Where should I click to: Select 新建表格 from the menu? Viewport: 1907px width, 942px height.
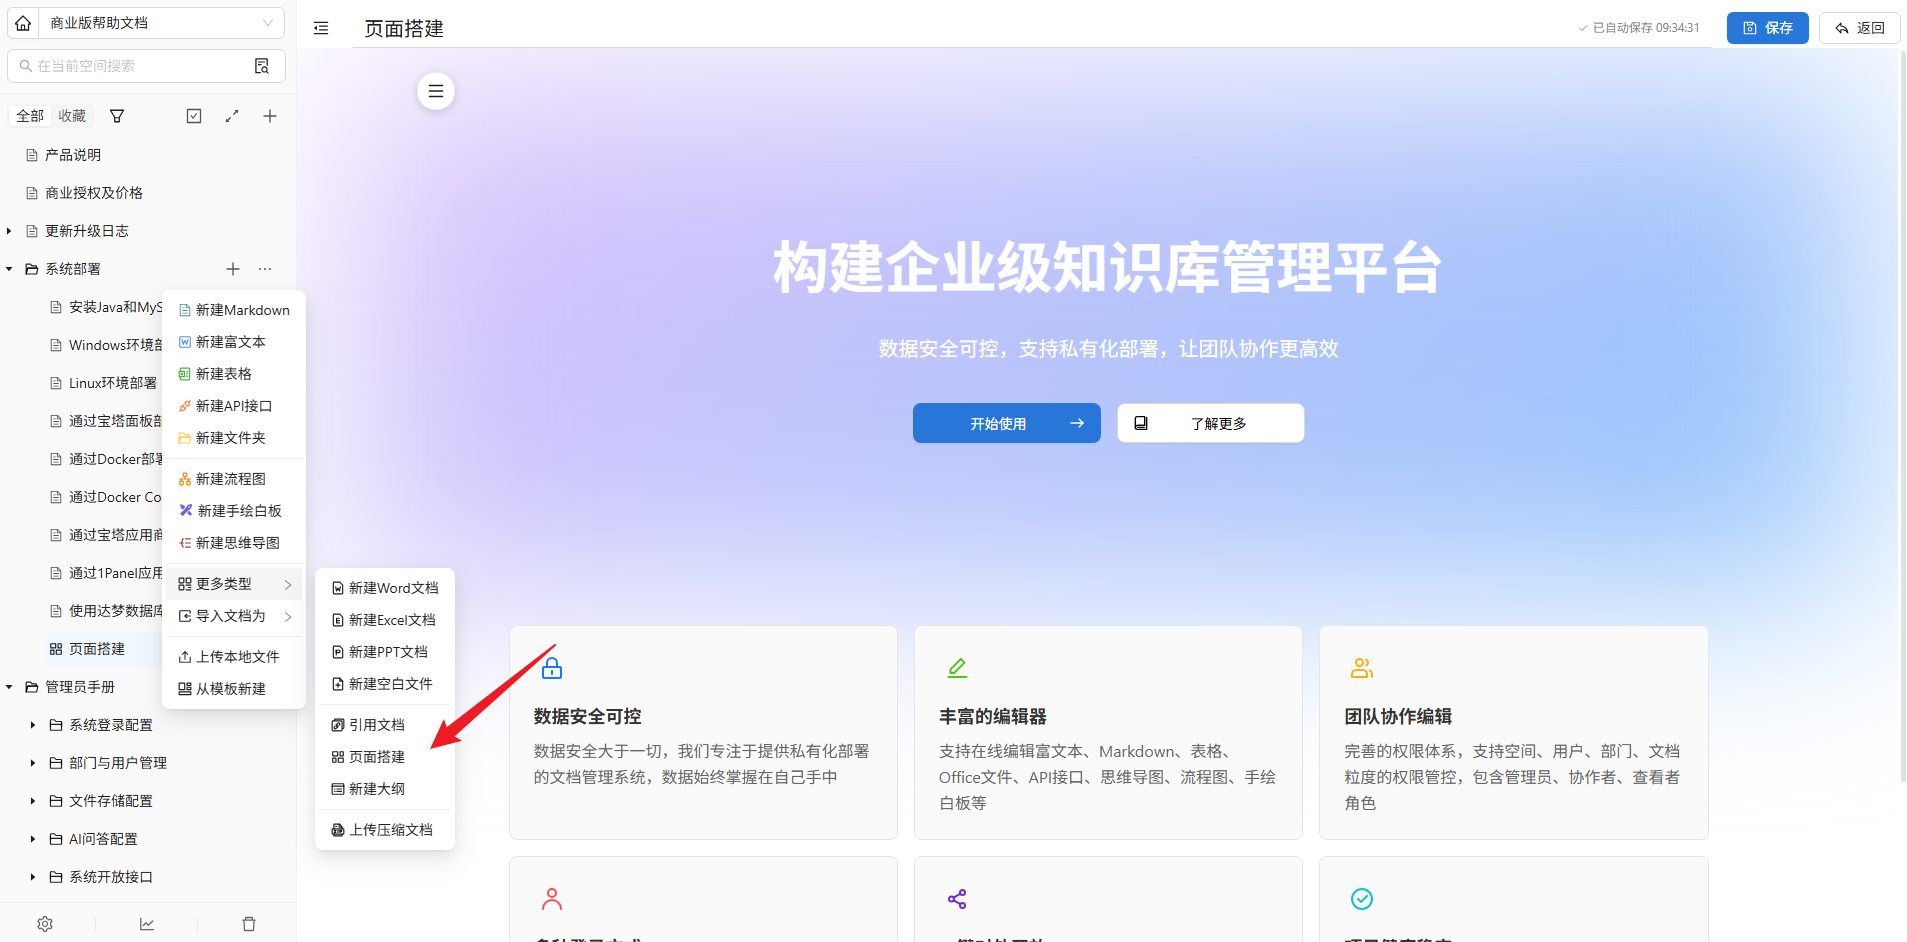click(x=234, y=374)
